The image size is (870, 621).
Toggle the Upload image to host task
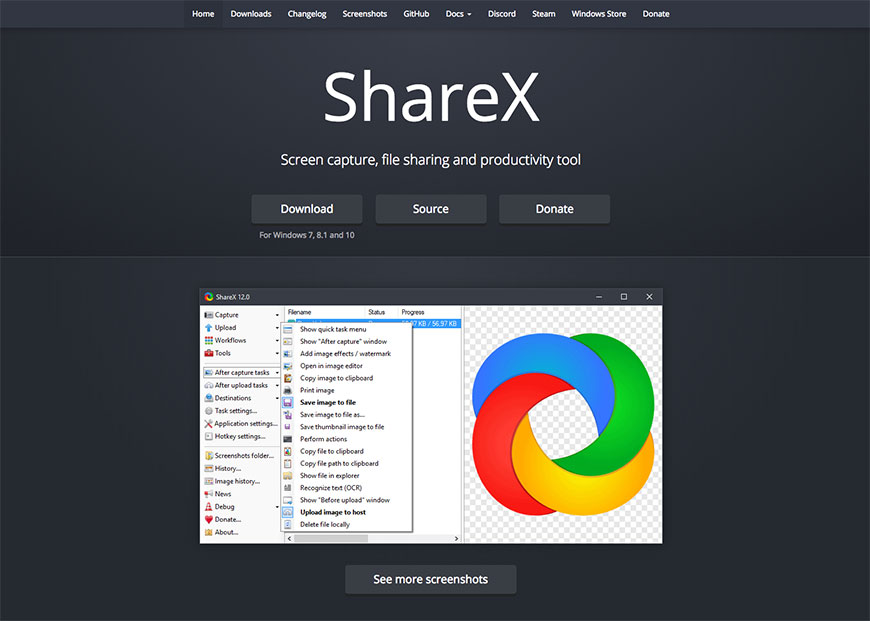pyautogui.click(x=332, y=512)
